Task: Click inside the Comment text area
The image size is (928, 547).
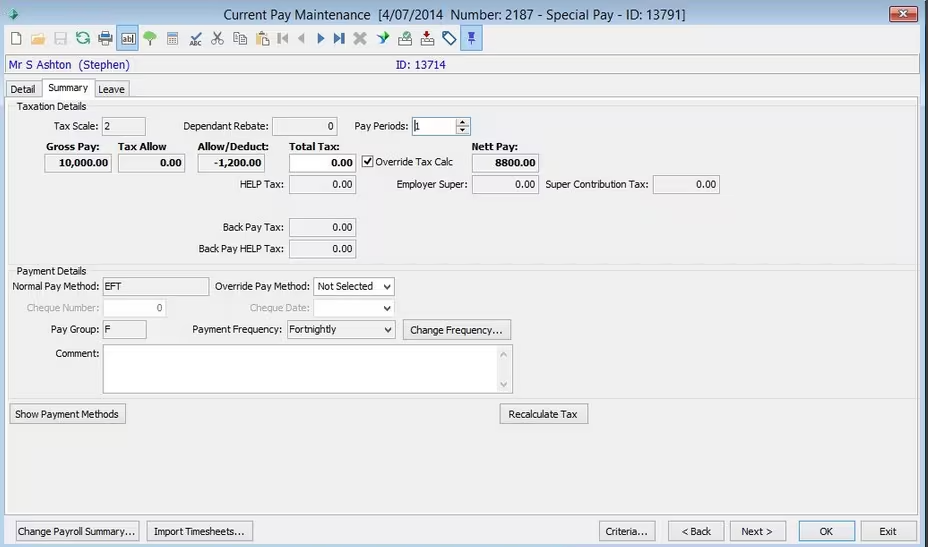Action: 301,369
